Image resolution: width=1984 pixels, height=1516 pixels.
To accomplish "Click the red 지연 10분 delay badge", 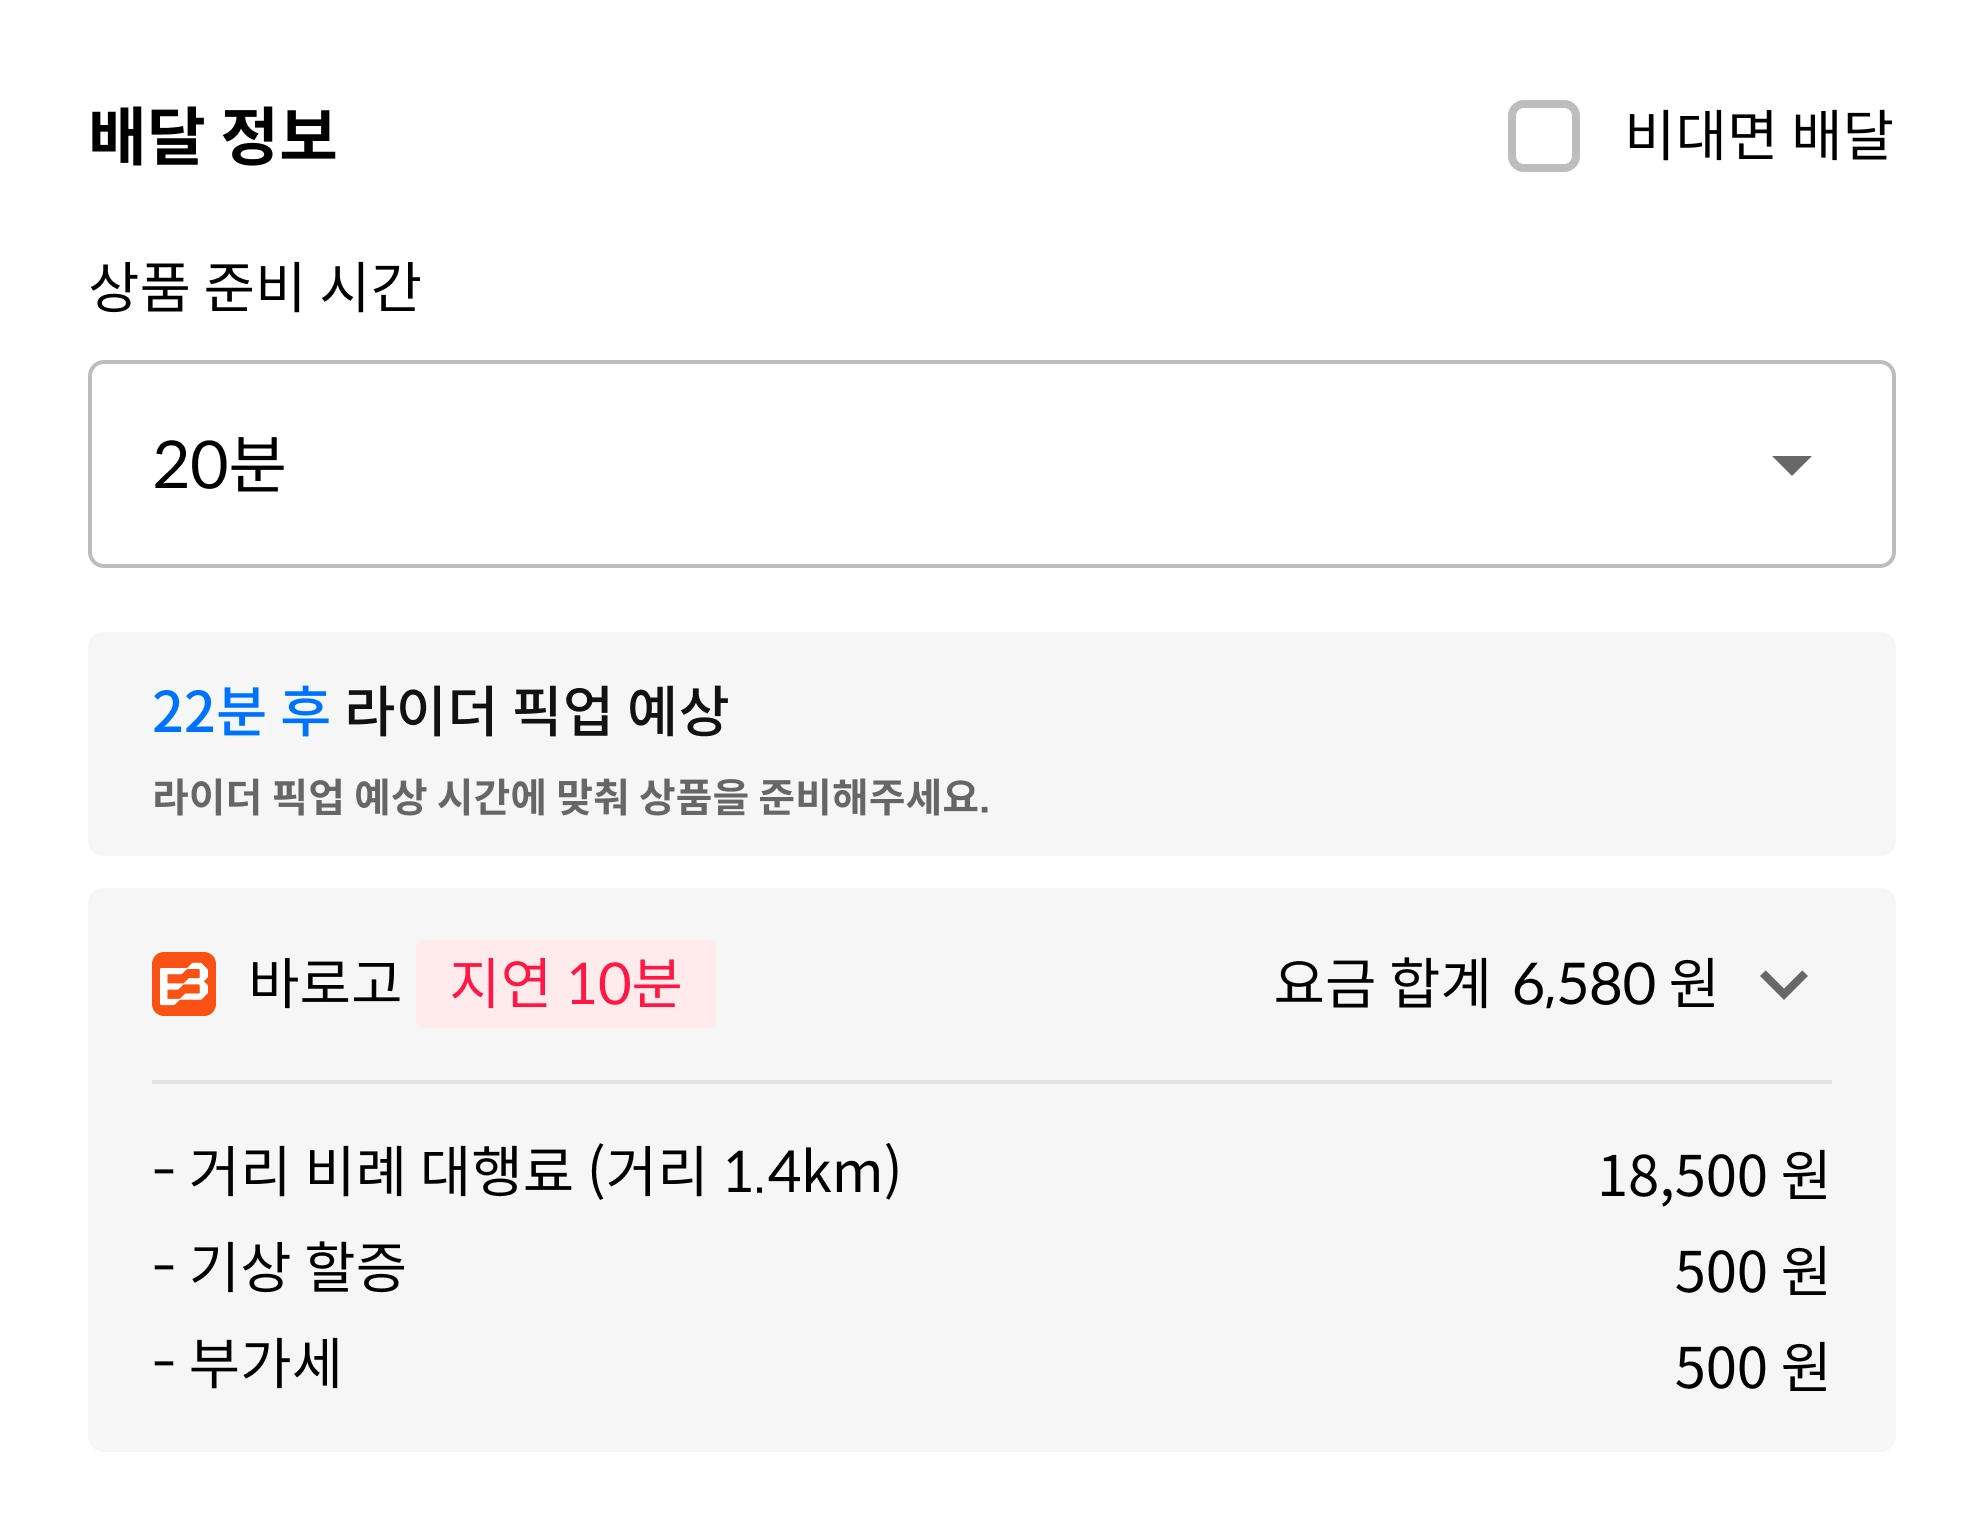I will (x=565, y=983).
